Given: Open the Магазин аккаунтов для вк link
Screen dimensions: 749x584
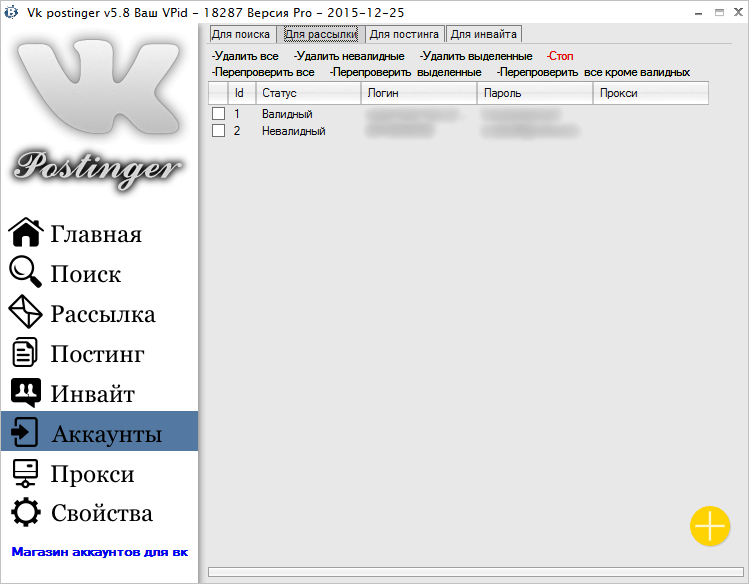Looking at the screenshot, I should [x=99, y=552].
